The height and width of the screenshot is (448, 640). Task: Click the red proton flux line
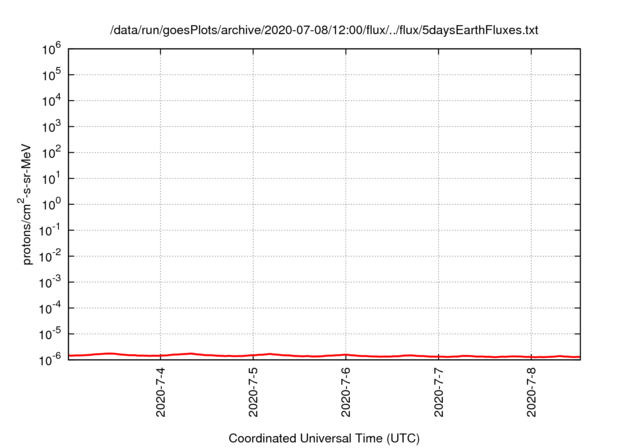[324, 355]
